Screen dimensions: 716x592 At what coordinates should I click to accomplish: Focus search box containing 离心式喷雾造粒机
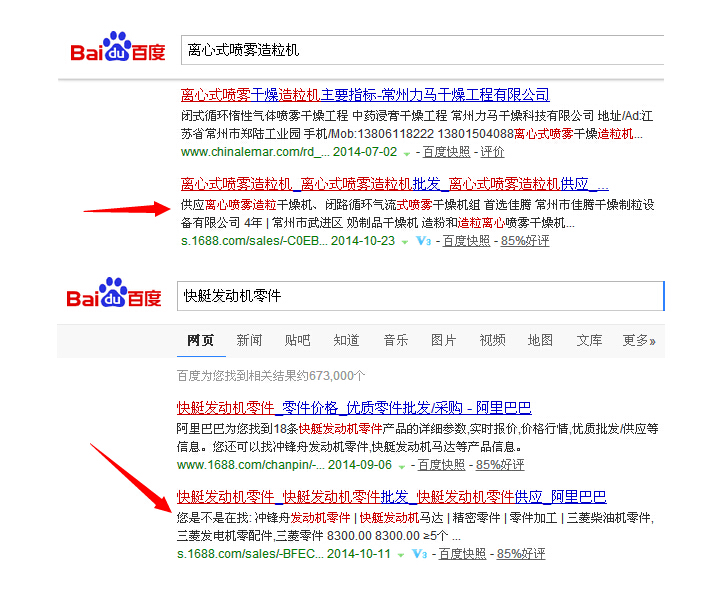422,50
